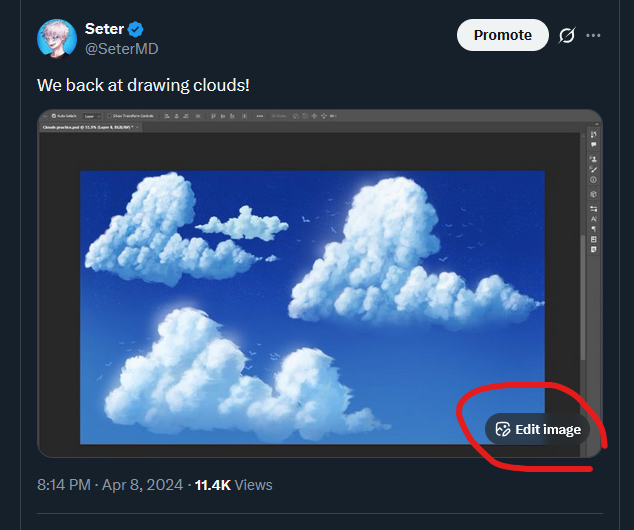The width and height of the screenshot is (634, 530).
Task: Toggle the Auto-Select checkbox in Photoshop options bar
Action: click(x=53, y=116)
